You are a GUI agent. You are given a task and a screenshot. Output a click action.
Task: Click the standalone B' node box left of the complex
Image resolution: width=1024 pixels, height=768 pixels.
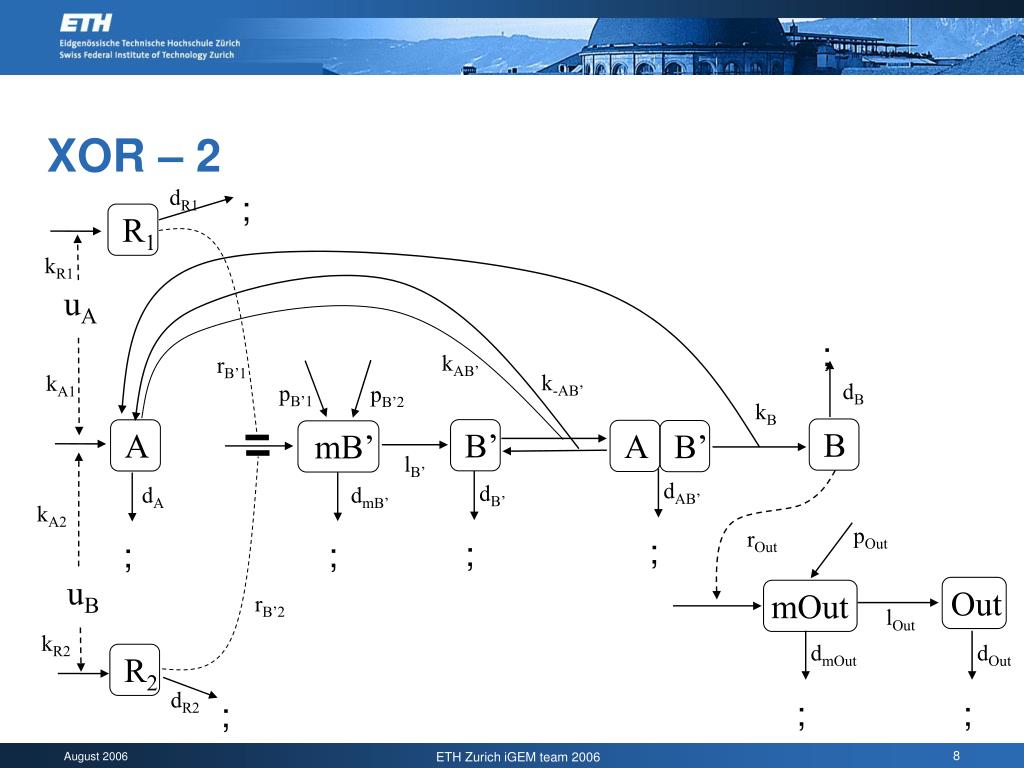click(475, 445)
